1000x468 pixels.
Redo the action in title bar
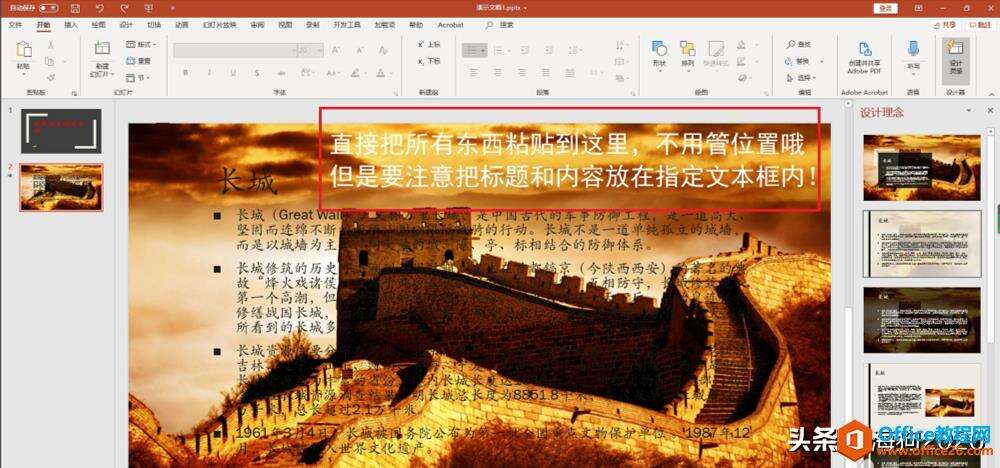124,8
